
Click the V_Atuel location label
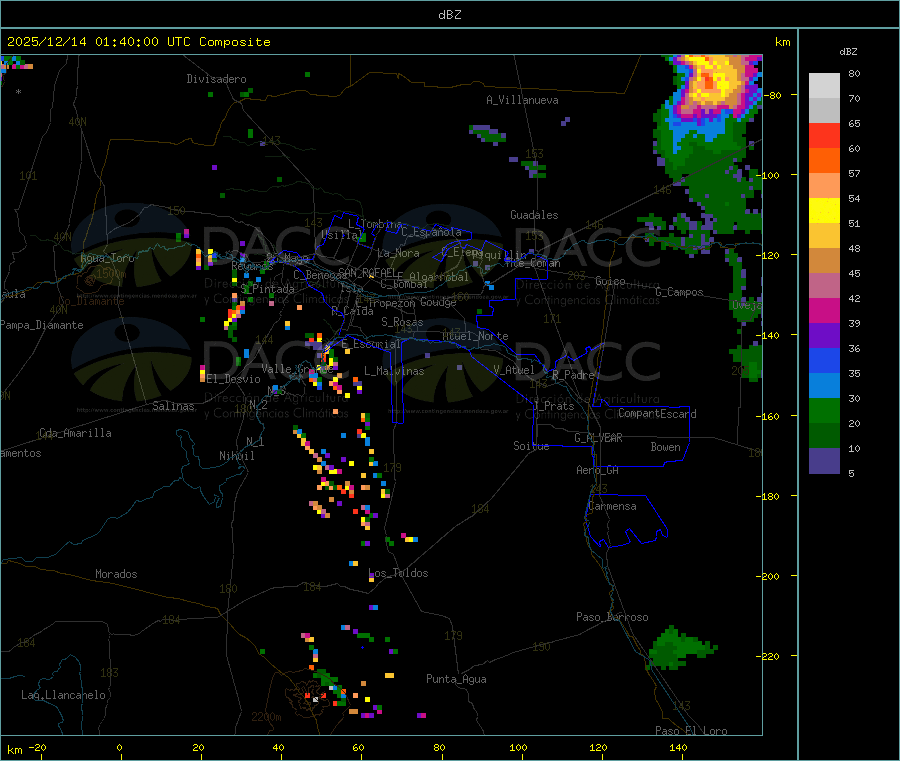[x=514, y=370]
